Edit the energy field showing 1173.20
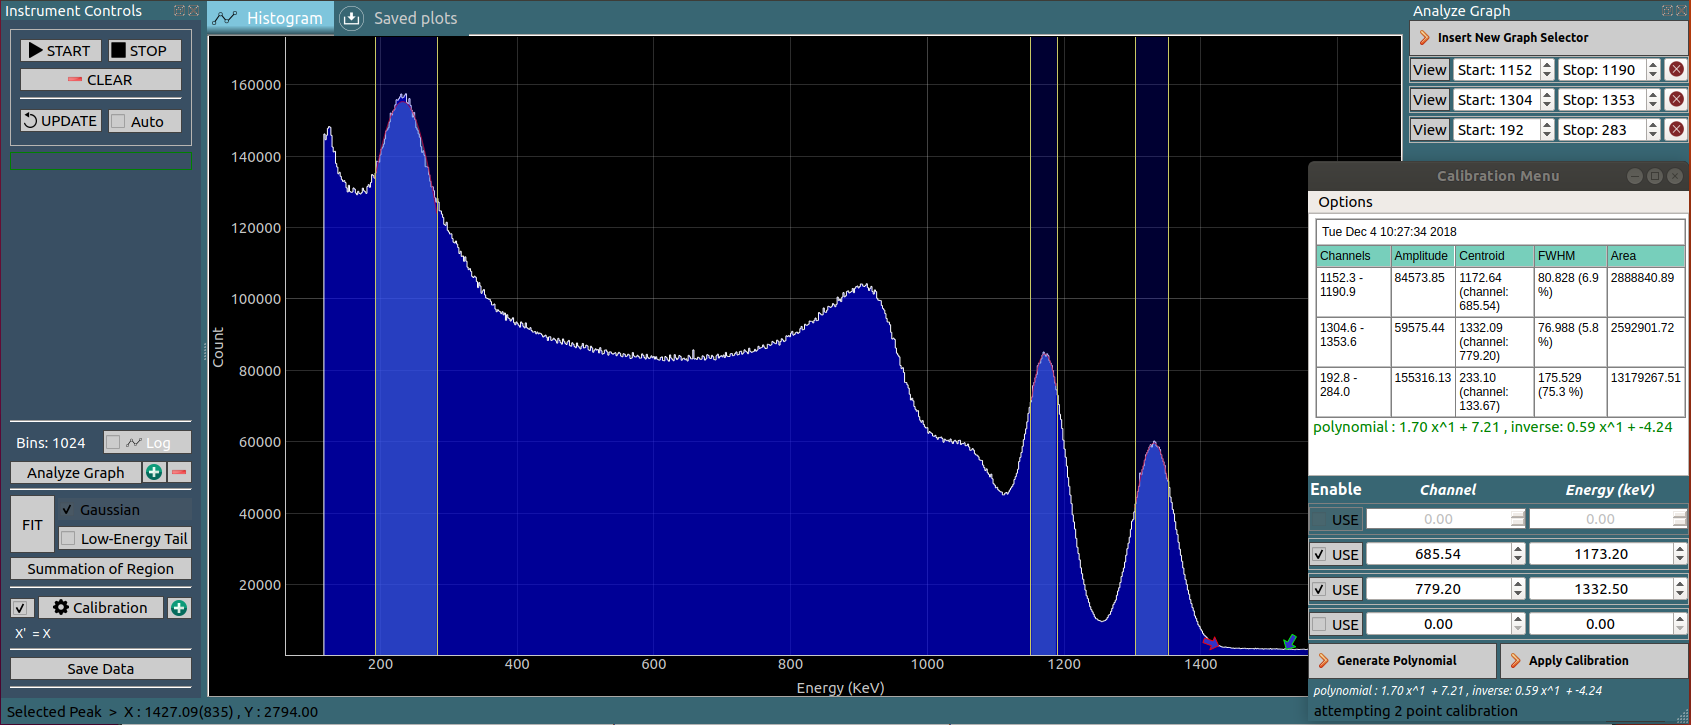The height and width of the screenshot is (725, 1691). (x=1601, y=554)
